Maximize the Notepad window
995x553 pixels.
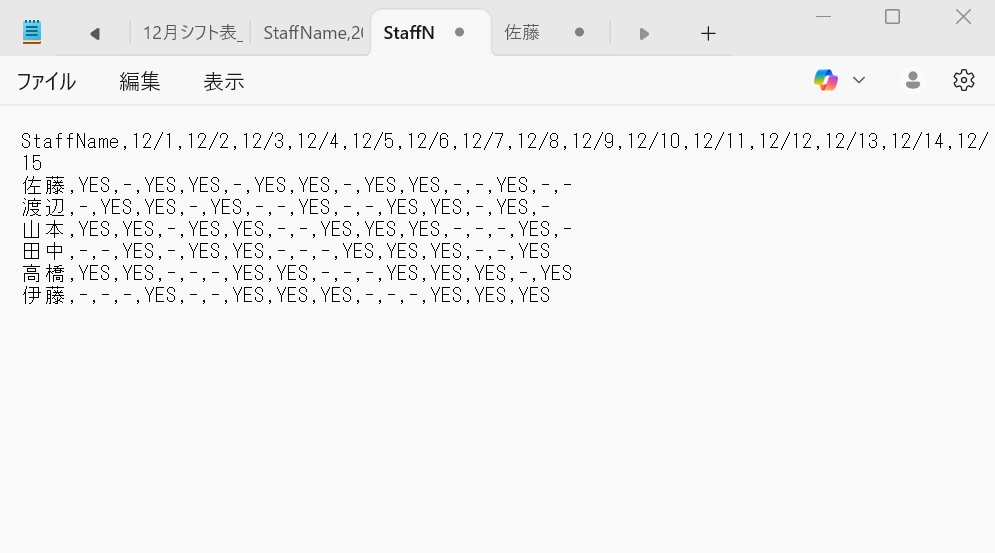(892, 16)
